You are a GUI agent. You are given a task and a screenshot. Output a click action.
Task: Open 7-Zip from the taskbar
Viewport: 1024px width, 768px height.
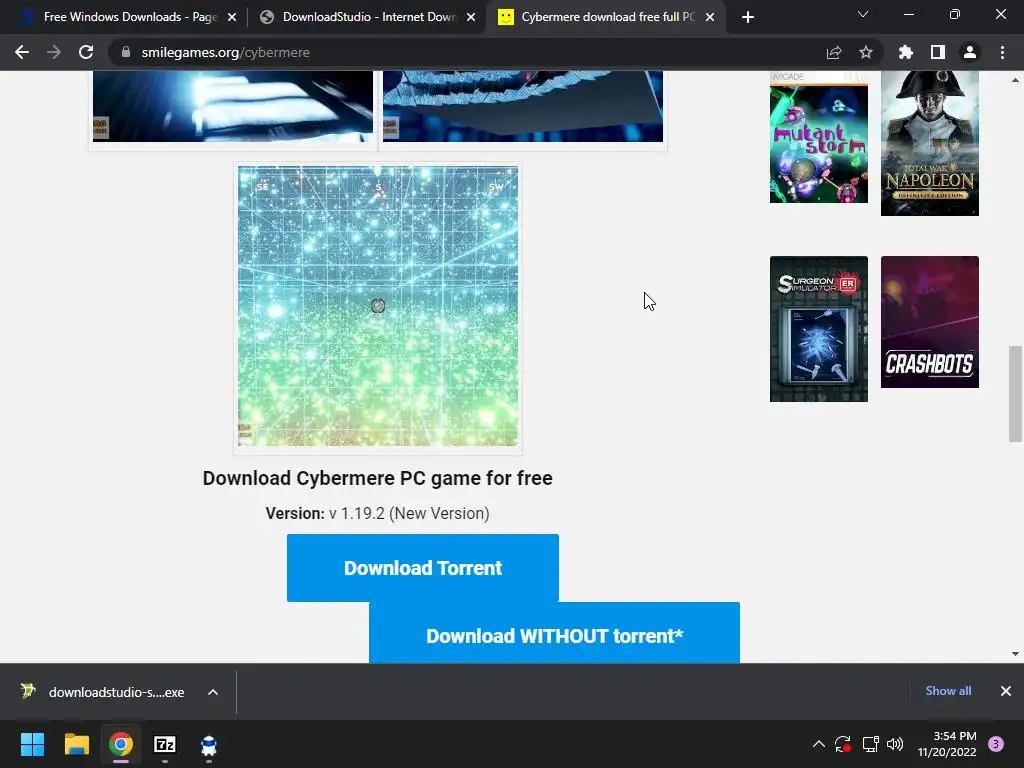(x=165, y=744)
